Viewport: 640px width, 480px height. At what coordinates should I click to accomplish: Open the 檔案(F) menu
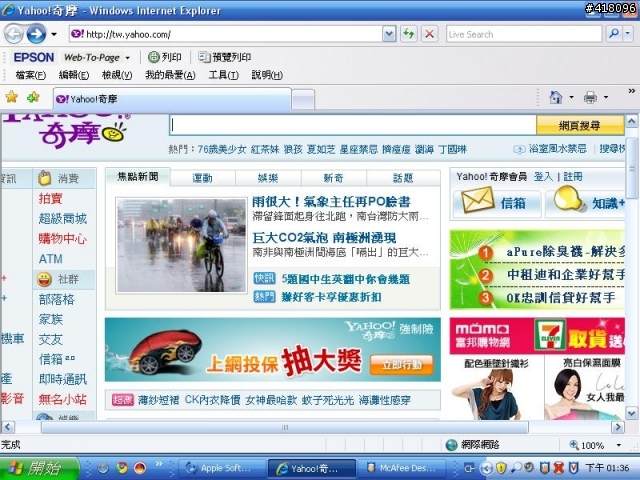[x=31, y=75]
